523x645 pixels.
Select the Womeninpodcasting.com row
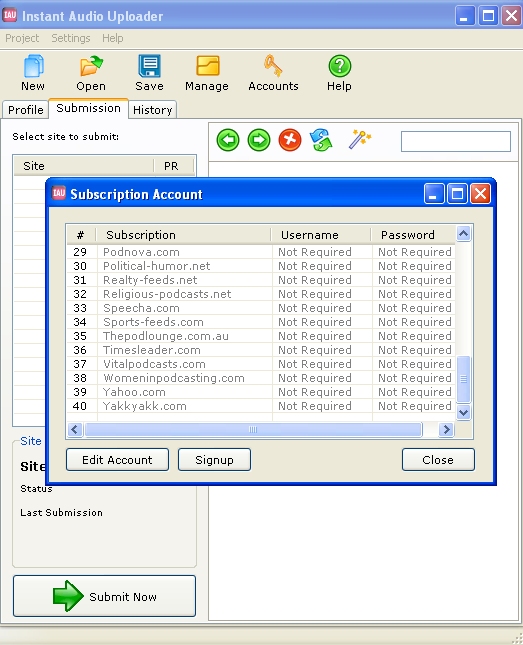coord(261,378)
